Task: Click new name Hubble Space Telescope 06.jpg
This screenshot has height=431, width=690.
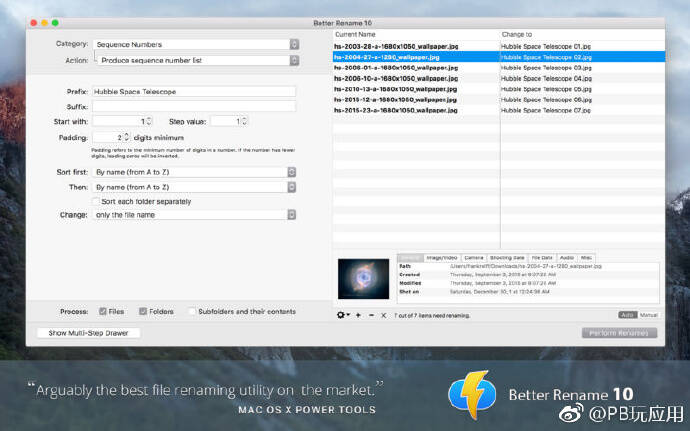Action: (546, 100)
